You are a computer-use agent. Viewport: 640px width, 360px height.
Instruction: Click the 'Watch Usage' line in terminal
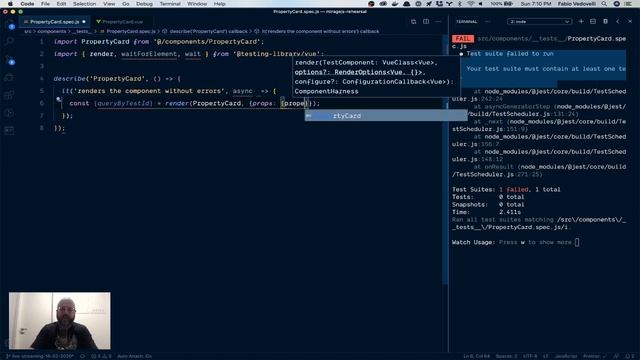pyautogui.click(x=516, y=242)
